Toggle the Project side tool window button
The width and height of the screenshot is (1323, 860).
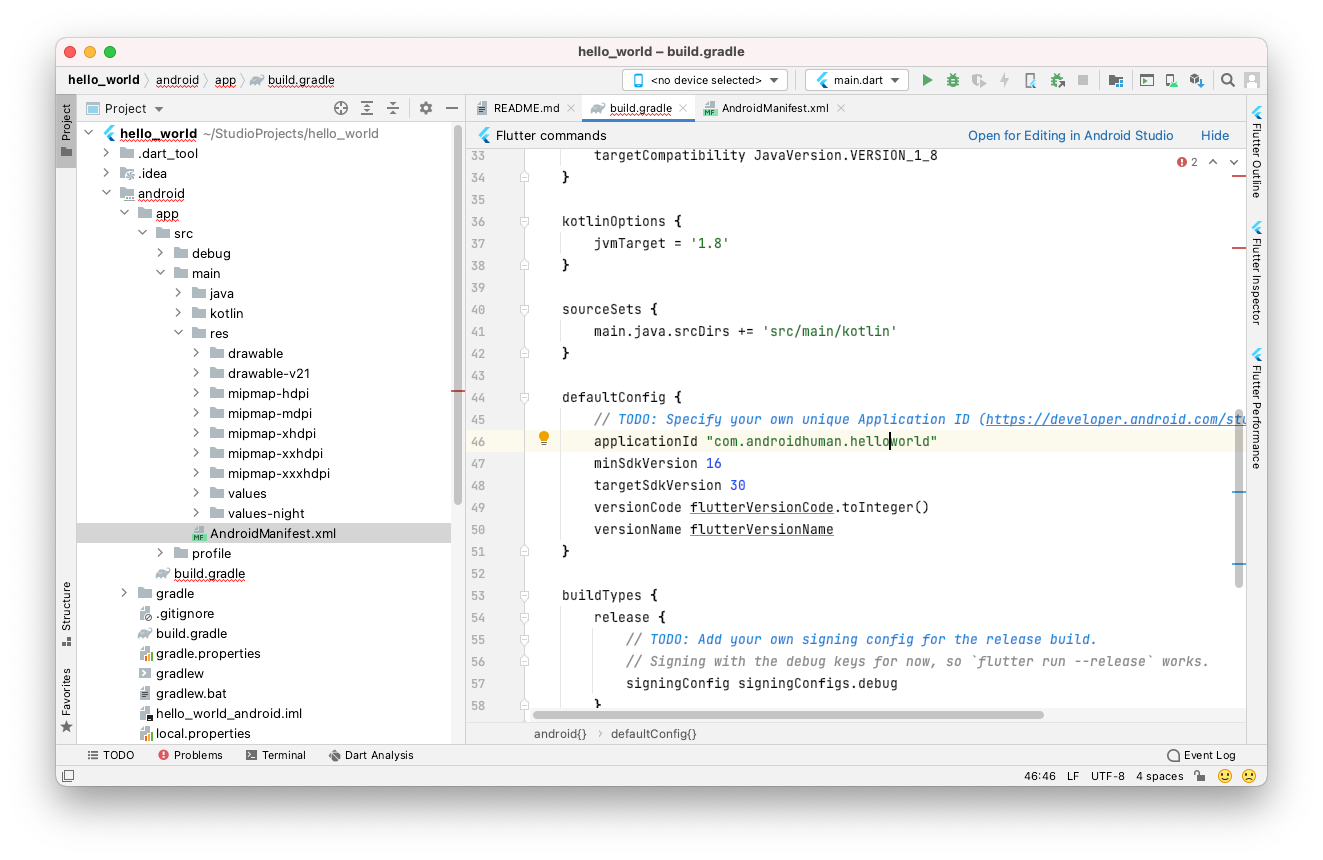66,131
